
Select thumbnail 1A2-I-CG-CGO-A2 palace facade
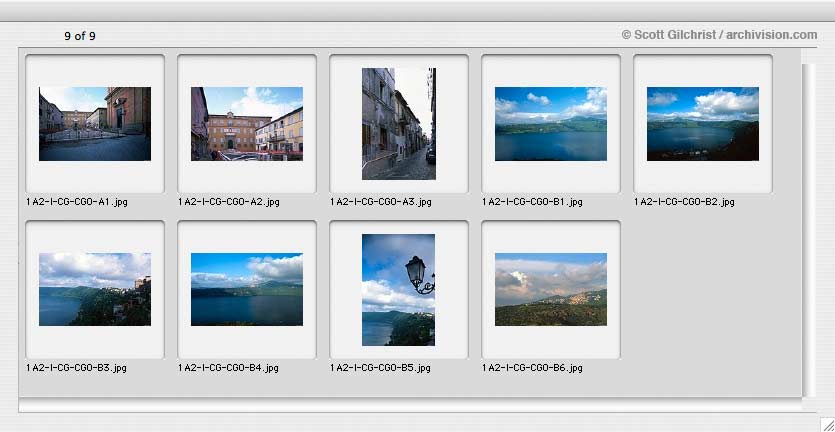pyautogui.click(x=247, y=124)
